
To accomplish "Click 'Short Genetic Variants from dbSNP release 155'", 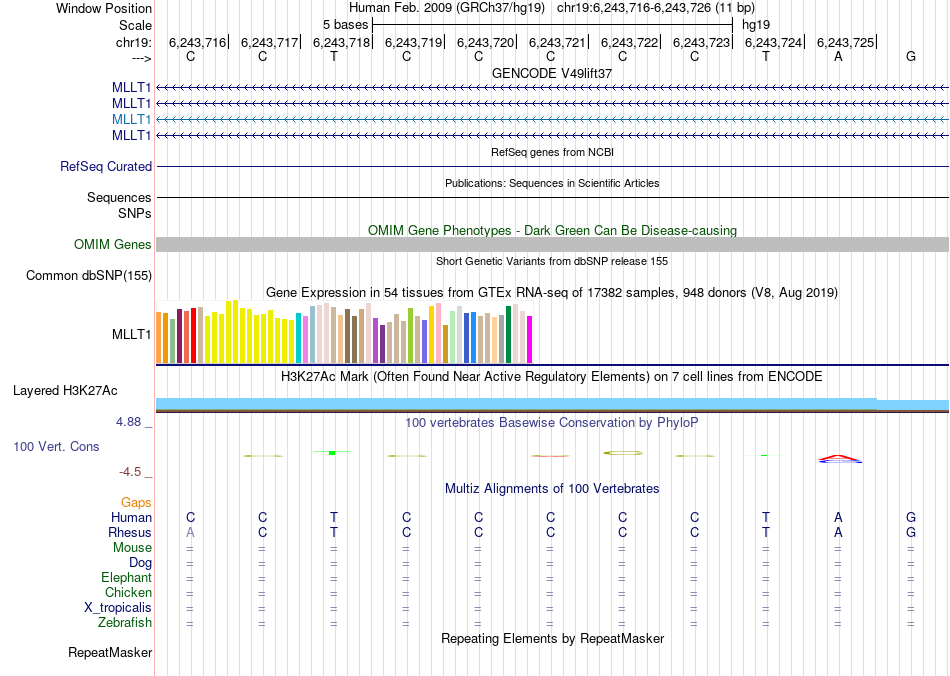I will click(552, 261).
